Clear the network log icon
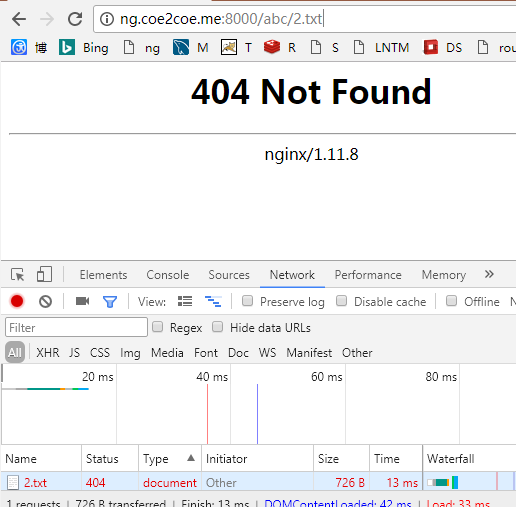Viewport: 516px width, 507px height. (45, 302)
